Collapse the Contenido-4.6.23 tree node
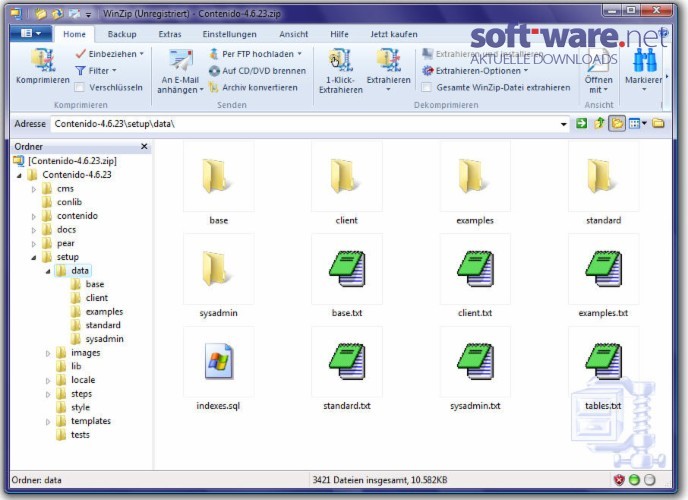Screen dimensions: 688x500 (x=19, y=175)
